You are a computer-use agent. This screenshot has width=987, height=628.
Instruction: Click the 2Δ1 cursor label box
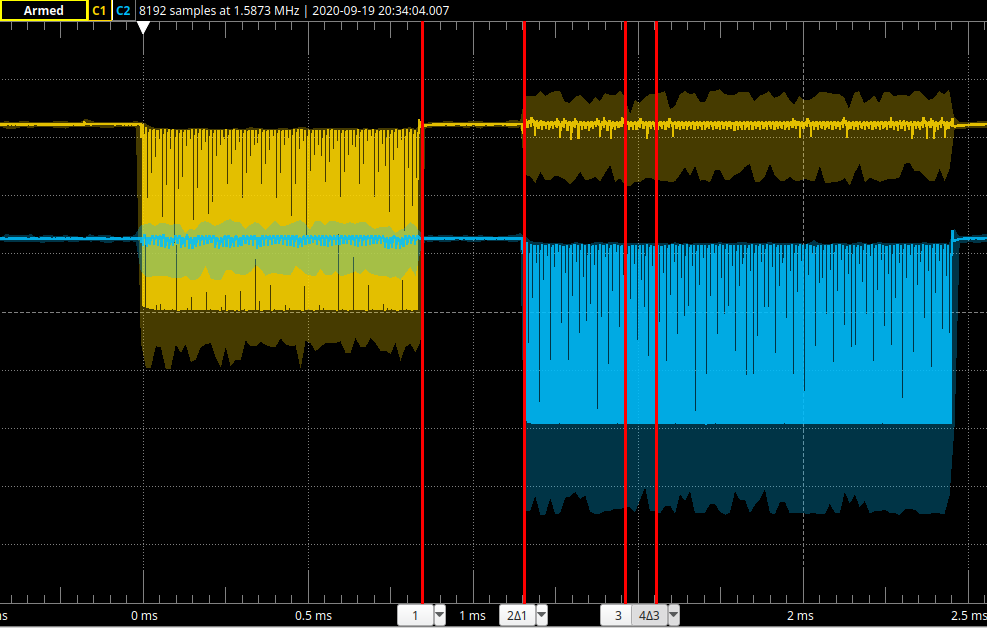tap(517, 615)
